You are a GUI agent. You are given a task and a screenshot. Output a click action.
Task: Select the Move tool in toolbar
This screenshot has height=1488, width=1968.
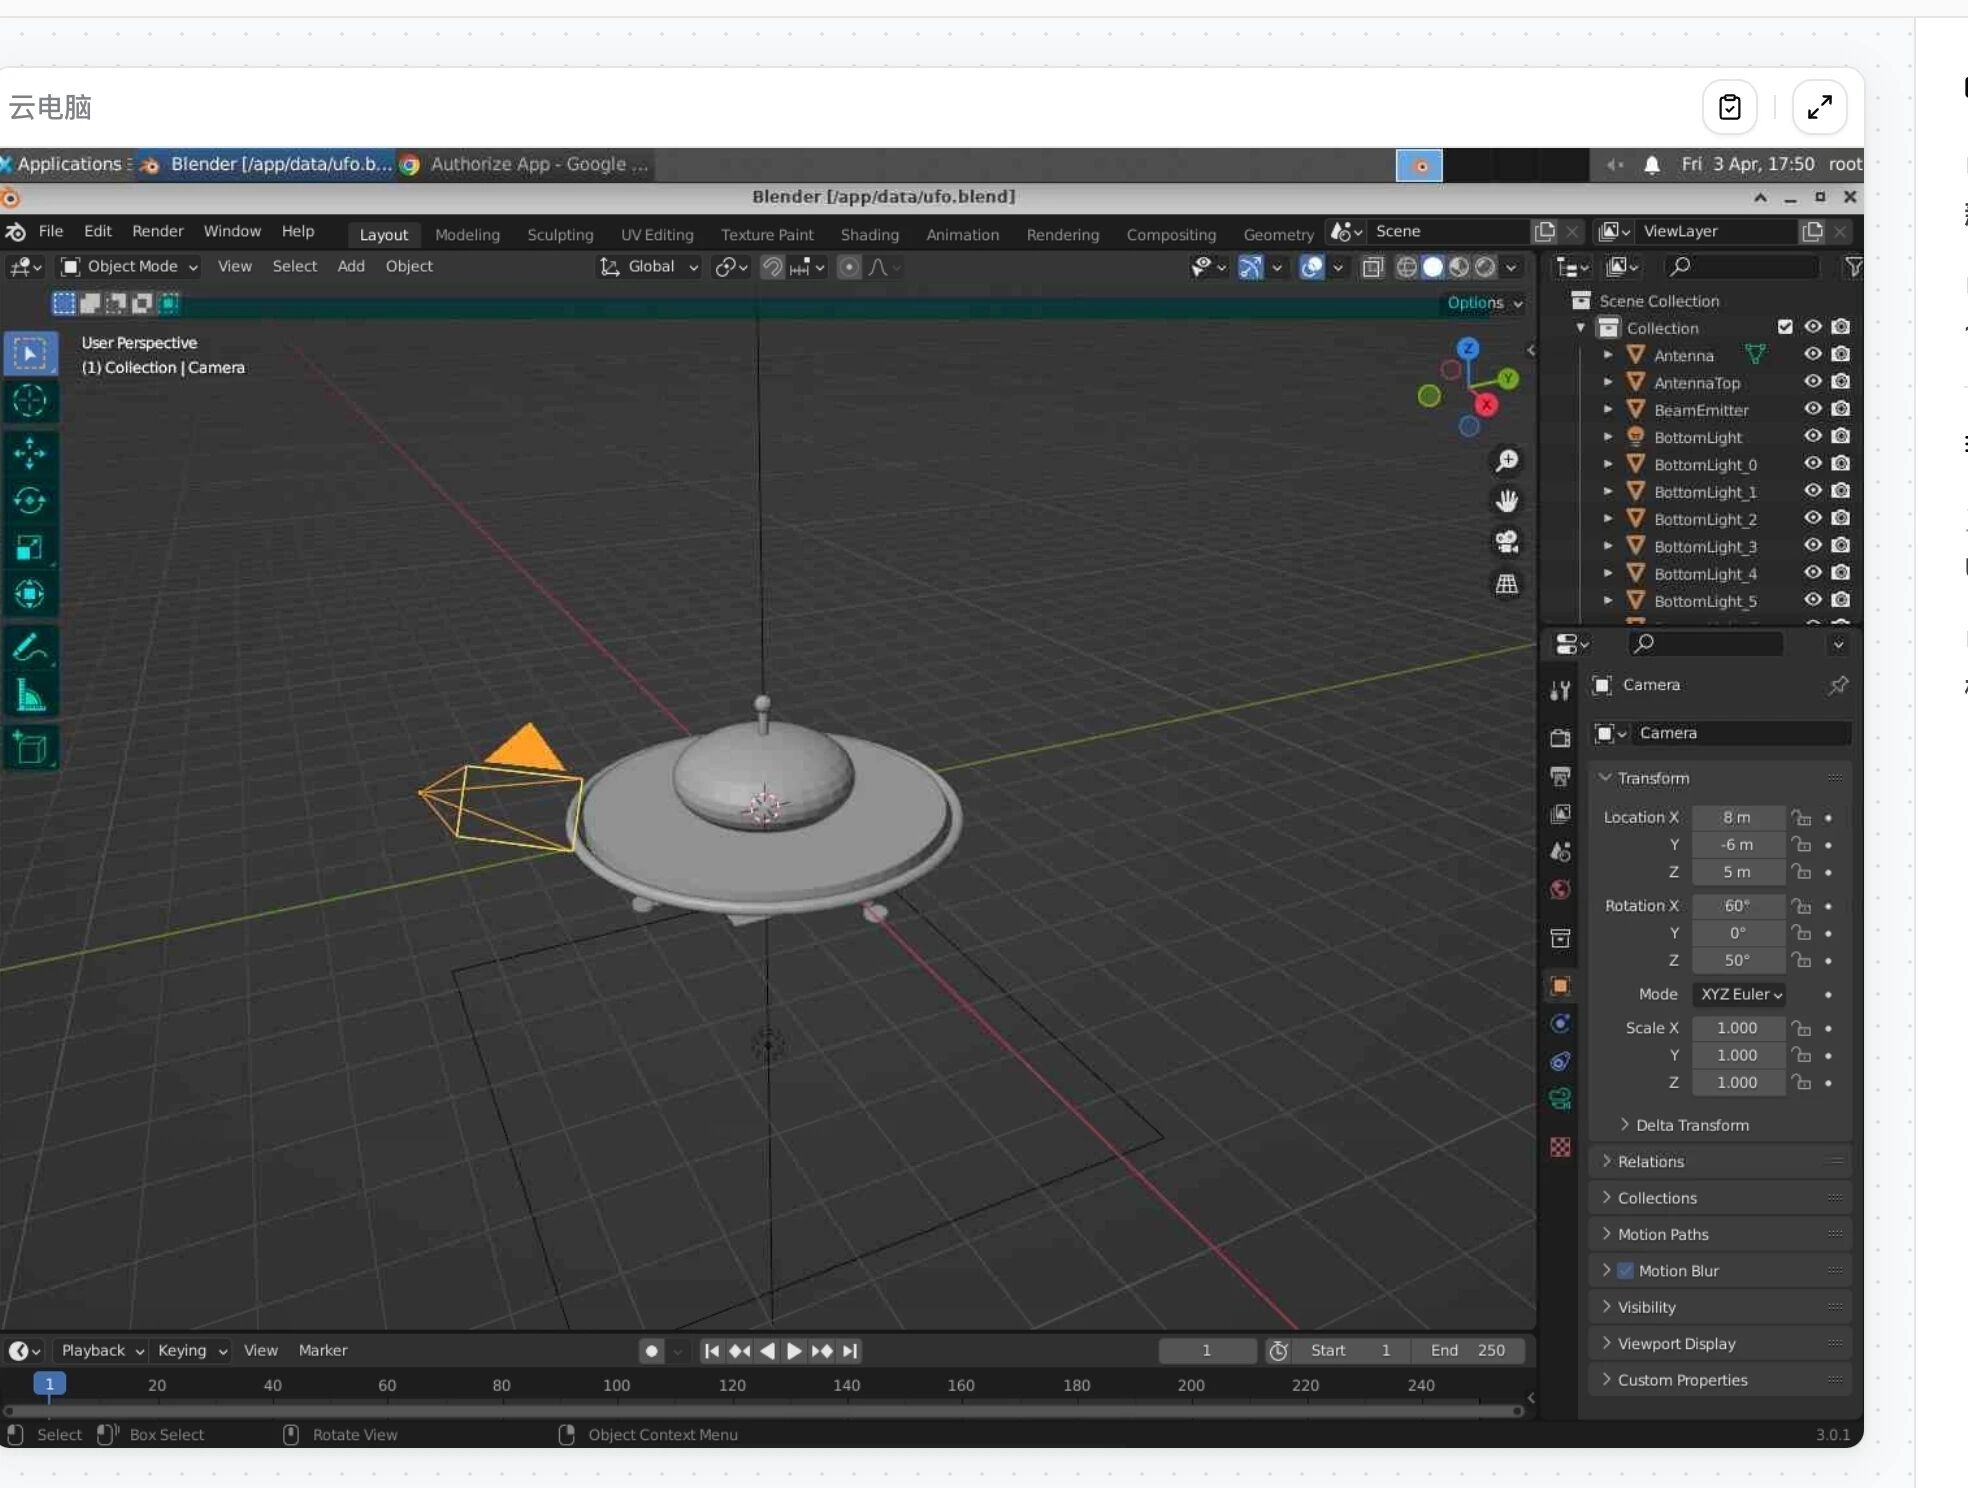click(x=30, y=453)
